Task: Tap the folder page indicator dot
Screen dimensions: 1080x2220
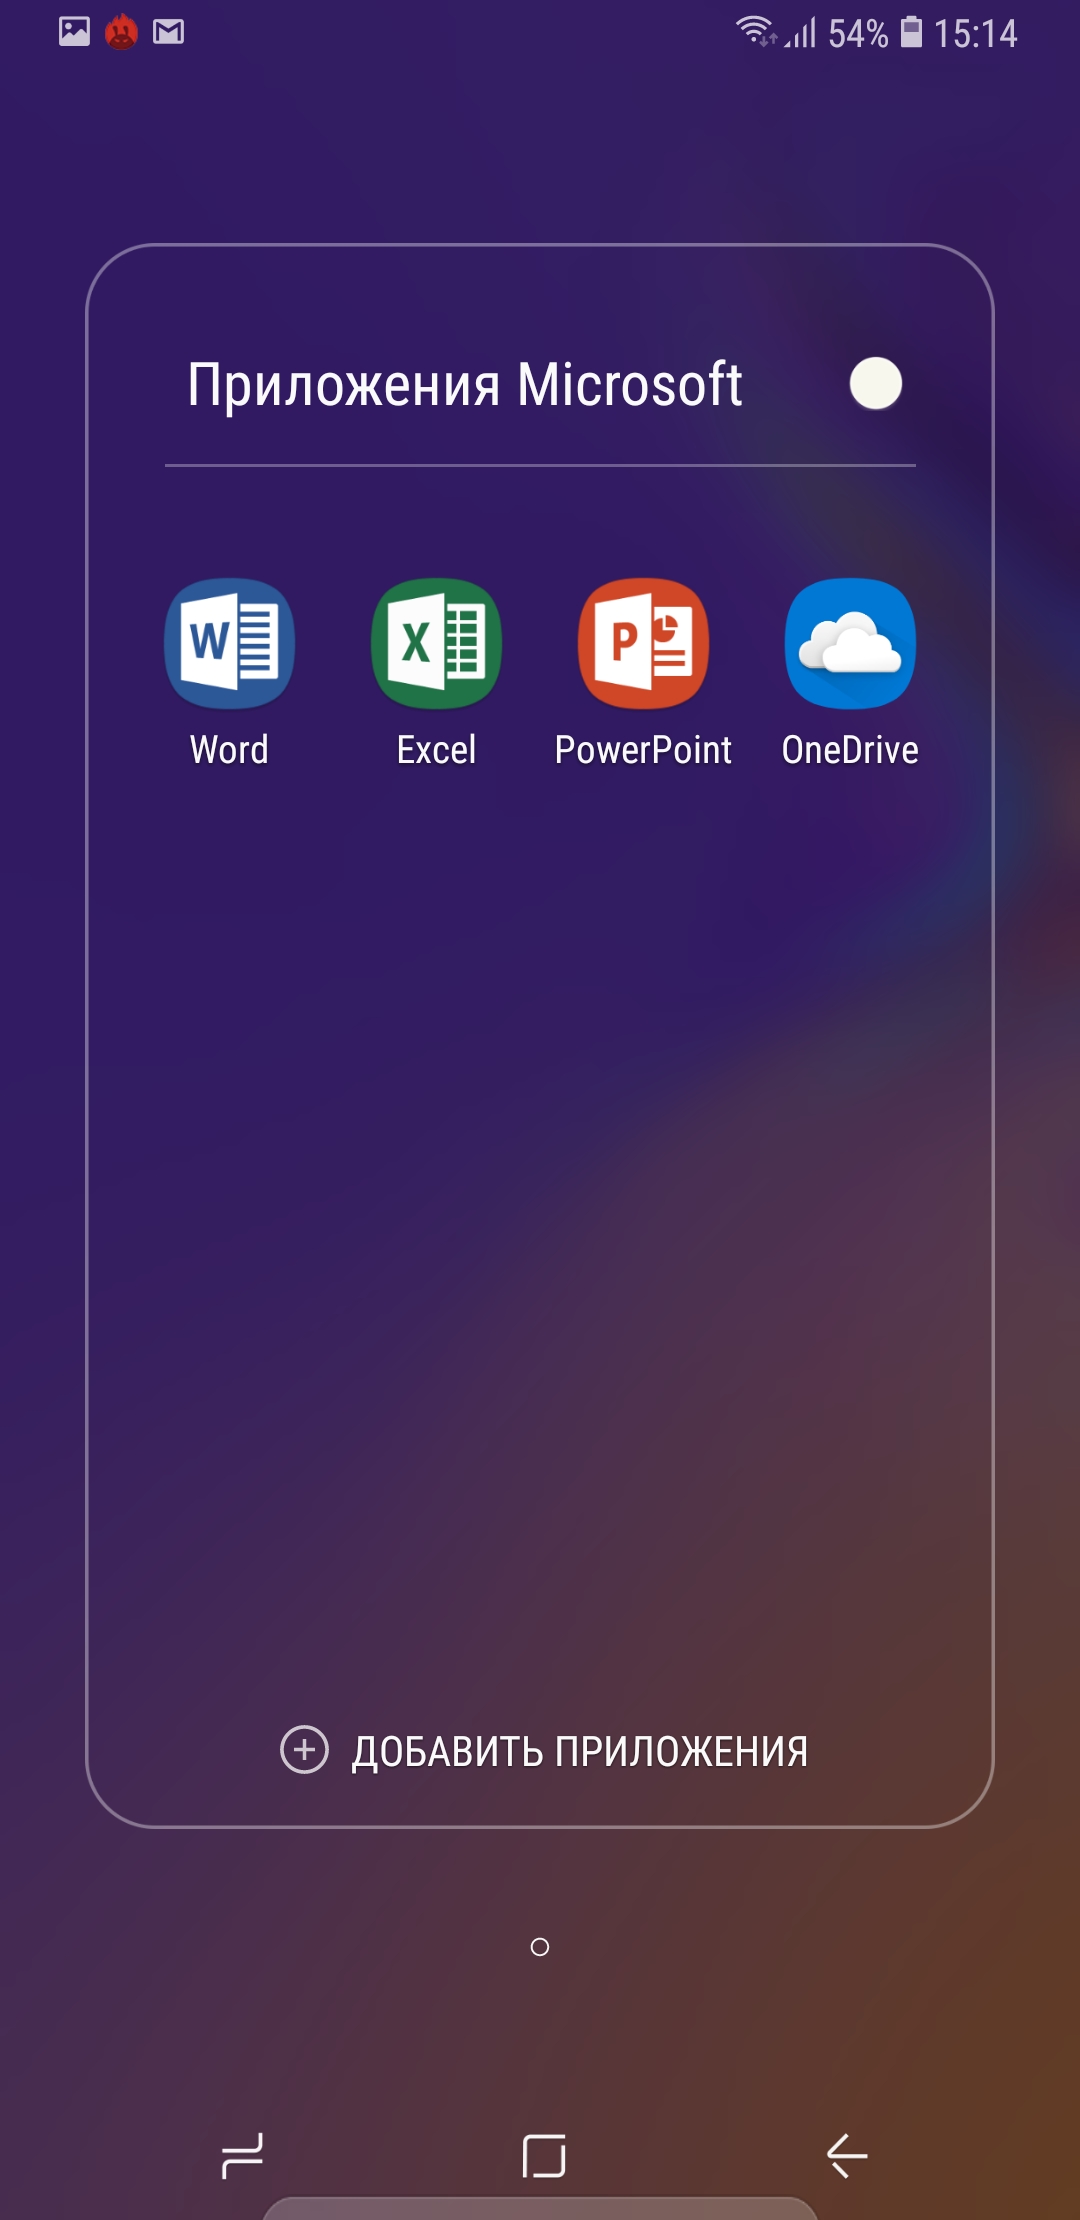Action: tap(540, 1947)
